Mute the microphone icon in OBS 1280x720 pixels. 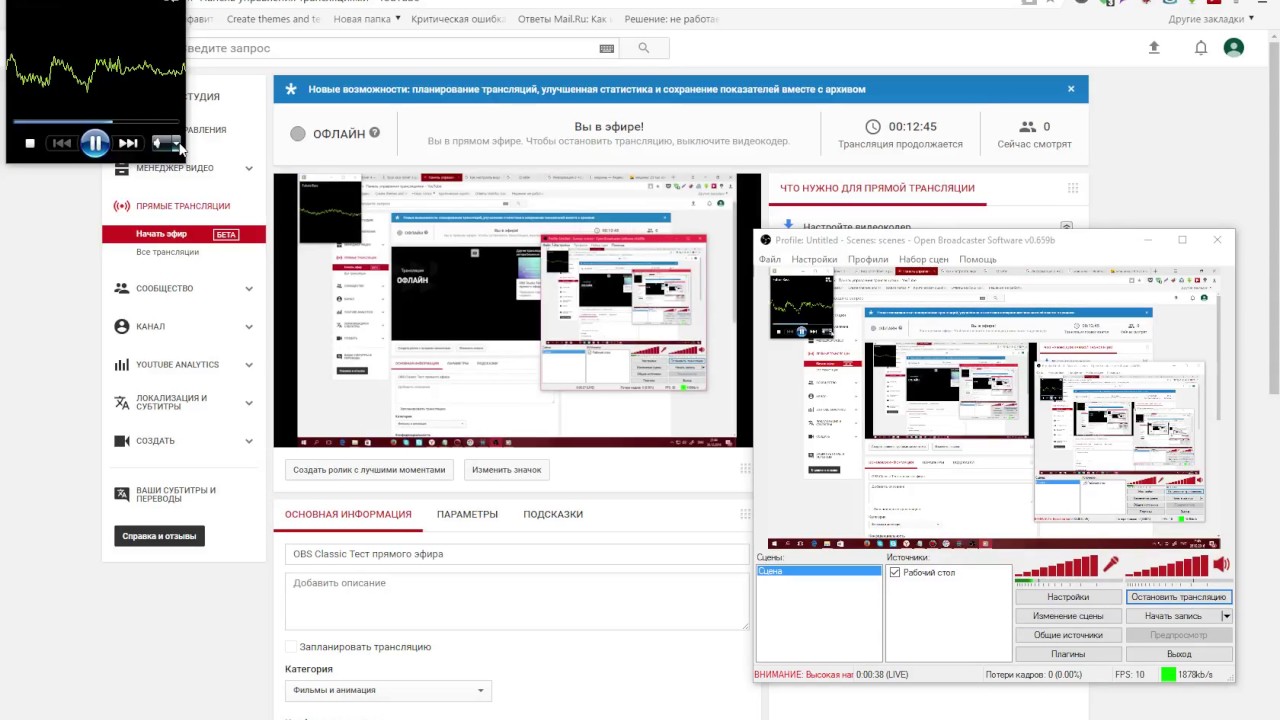click(x=1111, y=565)
